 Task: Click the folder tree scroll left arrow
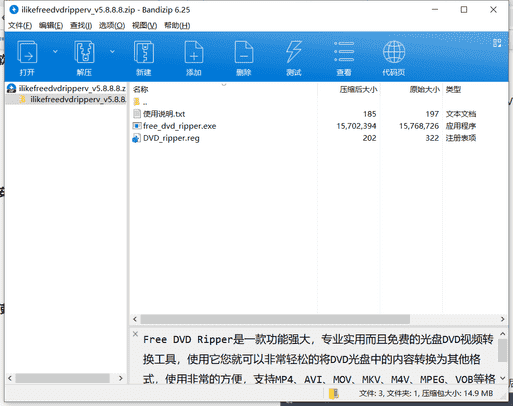(x=10, y=378)
